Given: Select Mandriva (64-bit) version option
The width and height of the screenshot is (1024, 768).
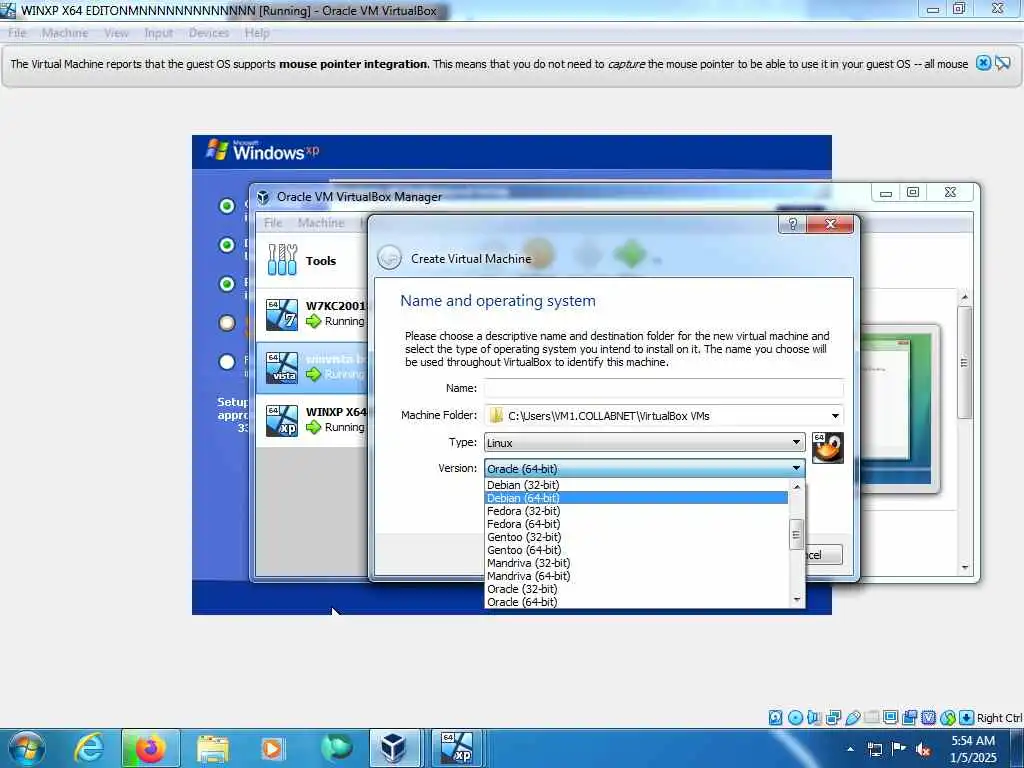Looking at the screenshot, I should (x=637, y=576).
